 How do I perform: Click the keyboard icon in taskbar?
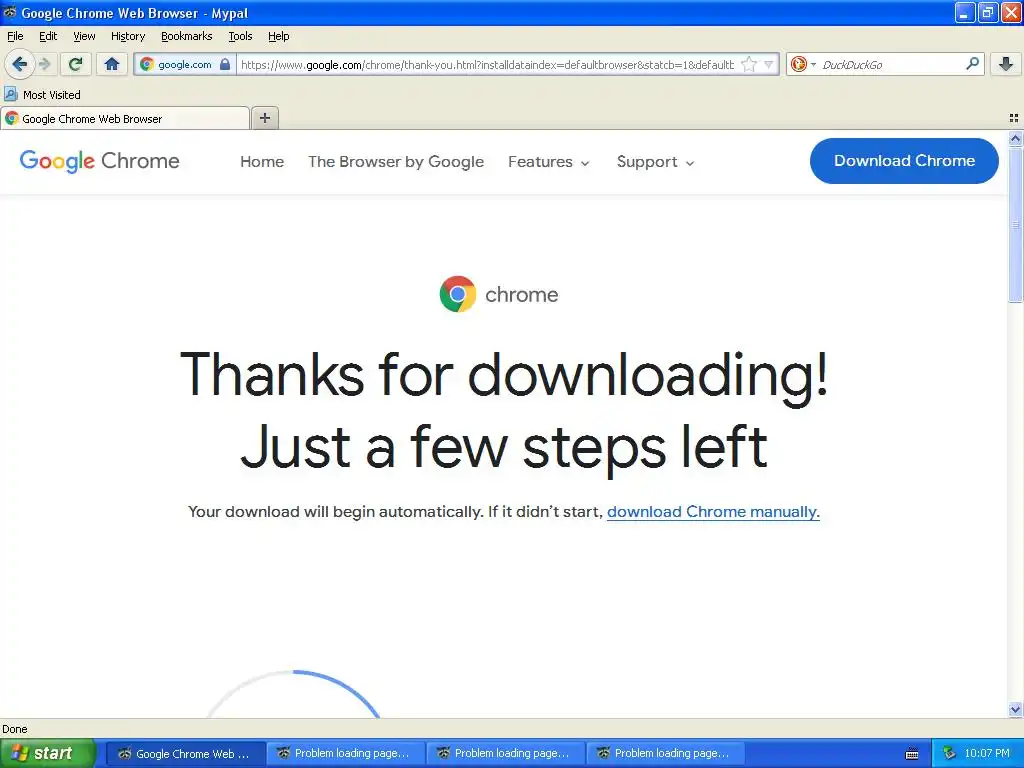tap(912, 754)
